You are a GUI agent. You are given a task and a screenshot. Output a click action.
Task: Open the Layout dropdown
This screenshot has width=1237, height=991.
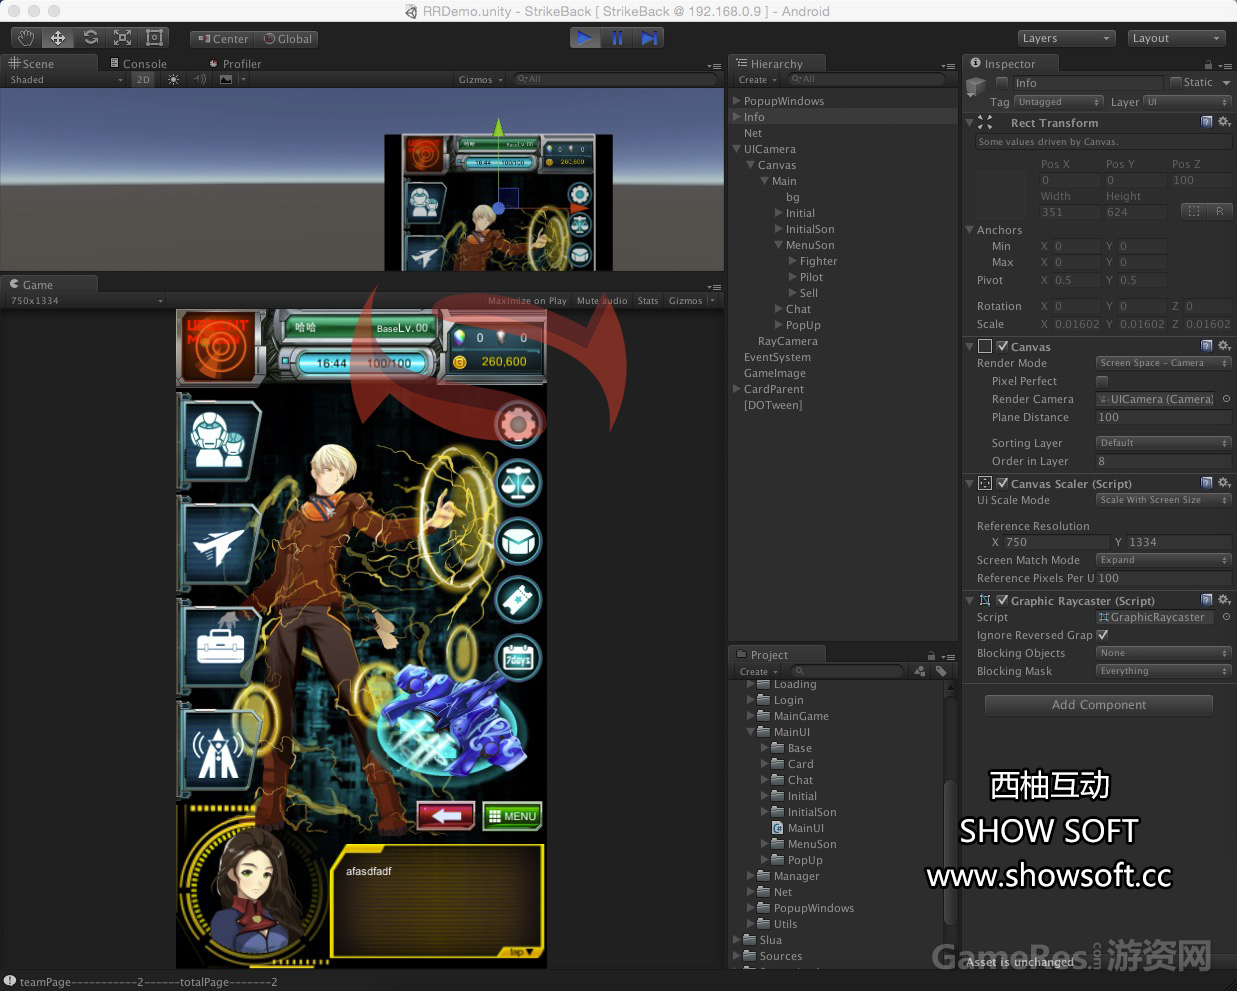point(1176,38)
